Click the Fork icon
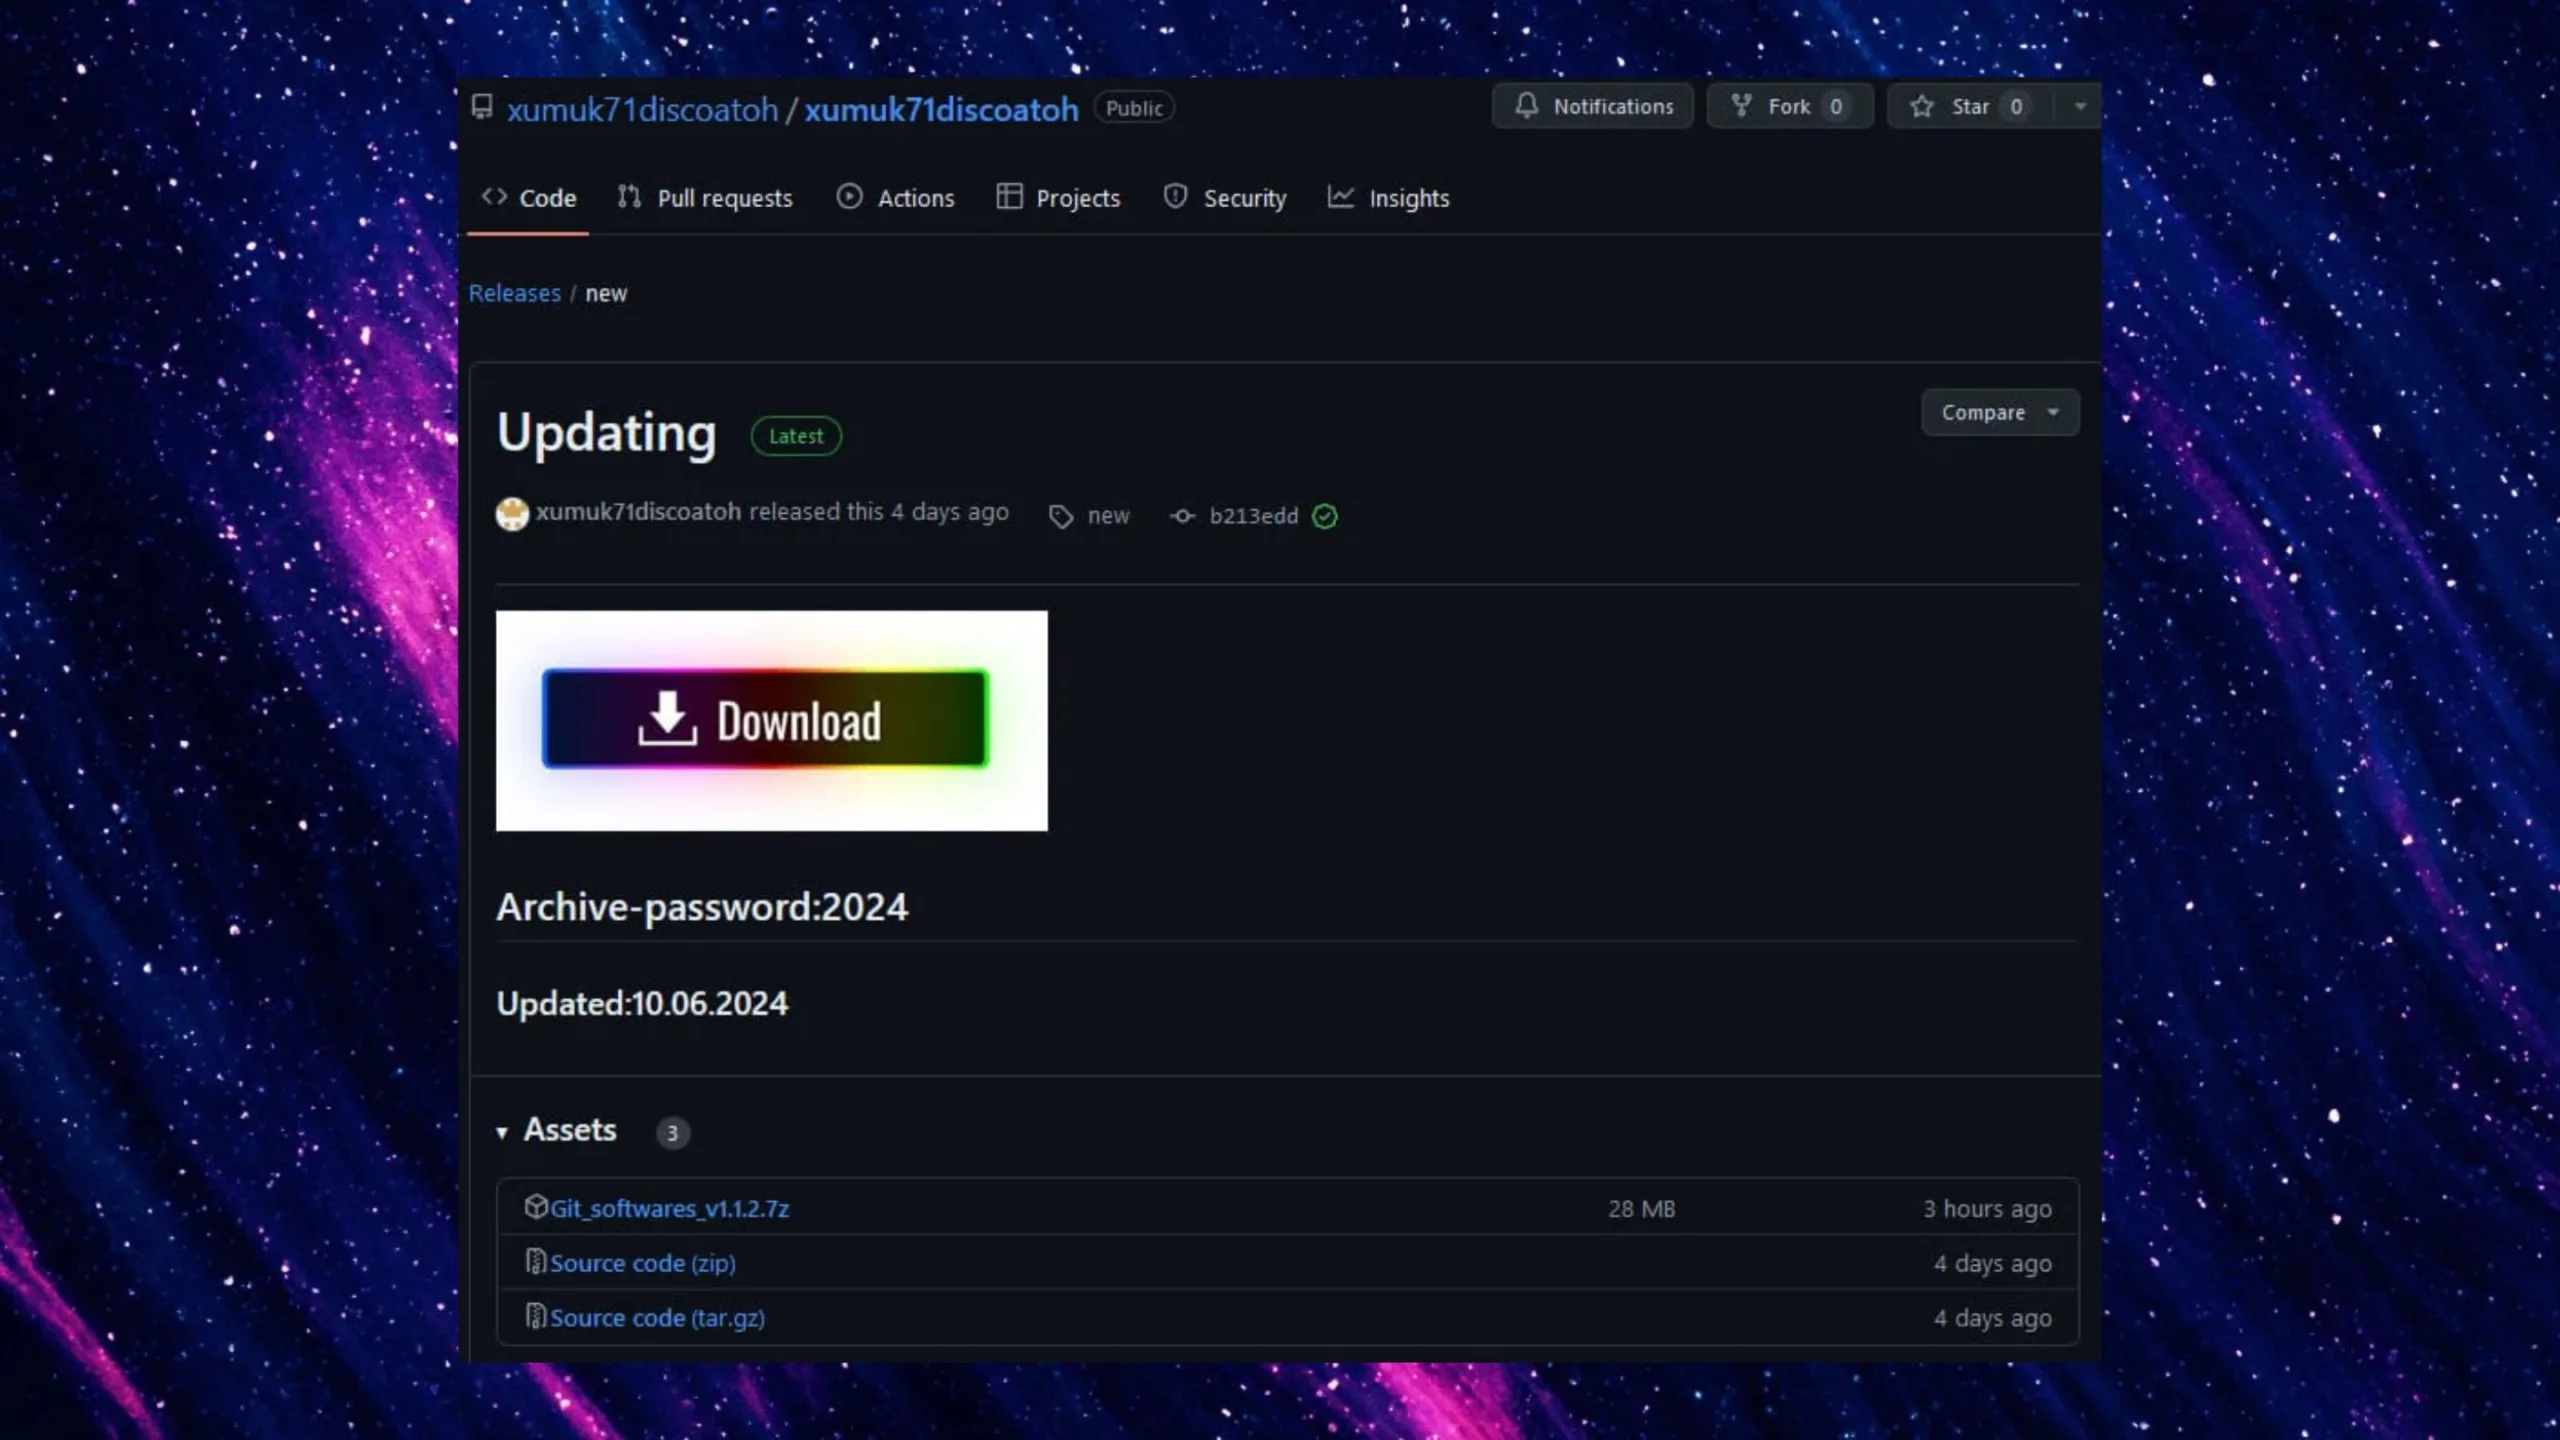Viewport: 2560px width, 1440px height. (x=1741, y=105)
